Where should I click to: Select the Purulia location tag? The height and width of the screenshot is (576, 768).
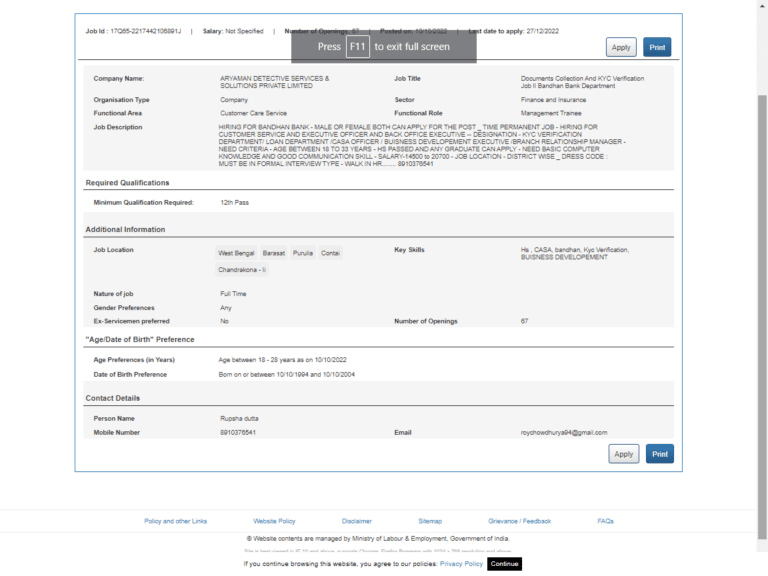pos(303,253)
